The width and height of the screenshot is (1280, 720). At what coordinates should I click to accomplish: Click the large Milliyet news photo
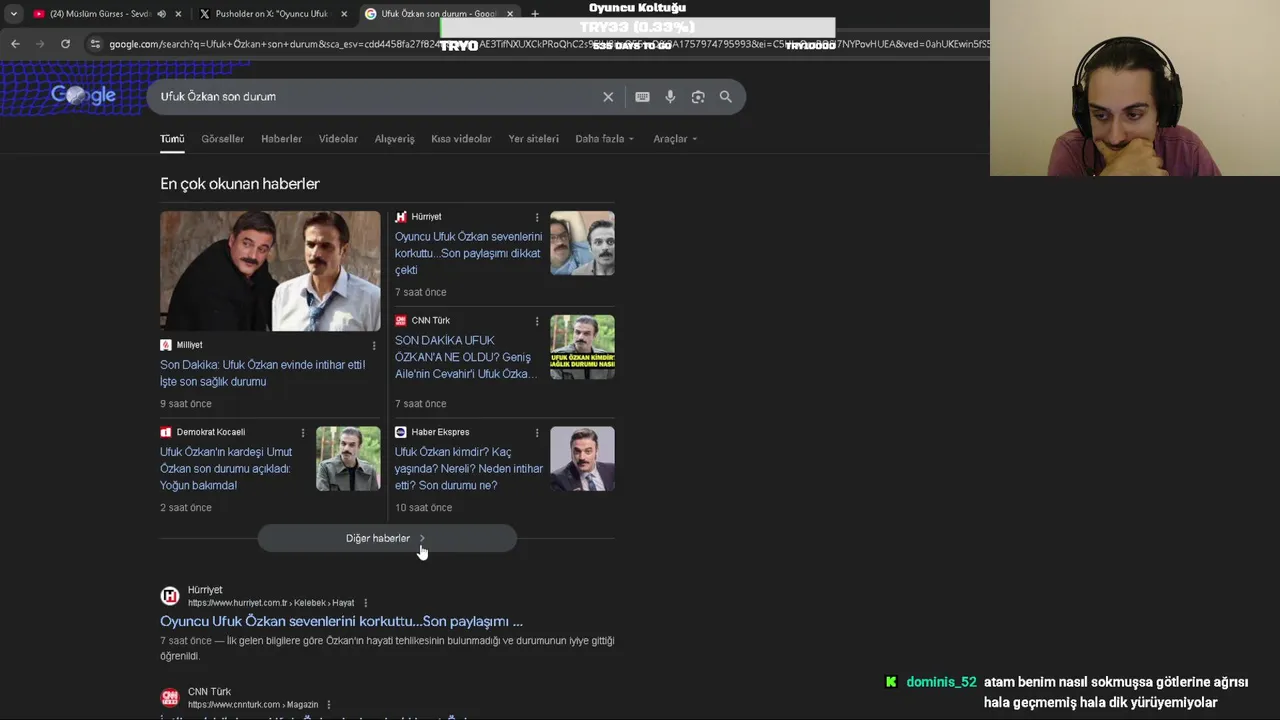[x=270, y=271]
